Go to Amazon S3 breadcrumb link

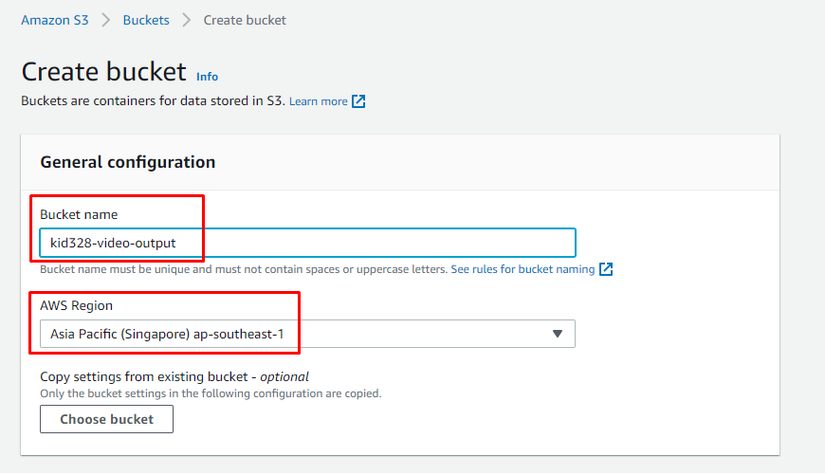tap(54, 20)
